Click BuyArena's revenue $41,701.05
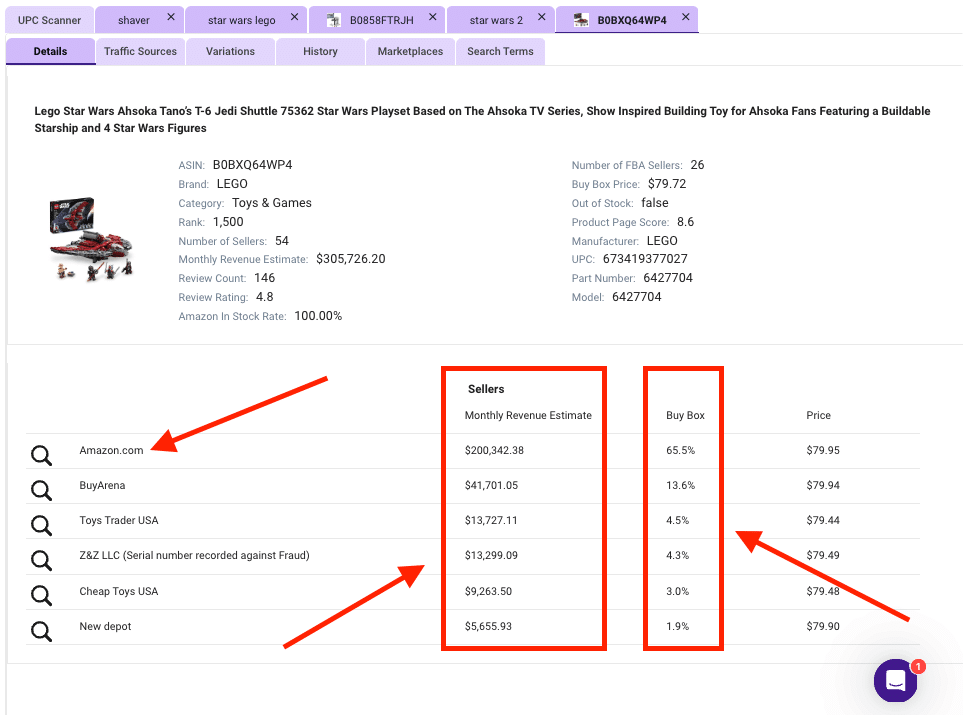 pyautogui.click(x=491, y=485)
